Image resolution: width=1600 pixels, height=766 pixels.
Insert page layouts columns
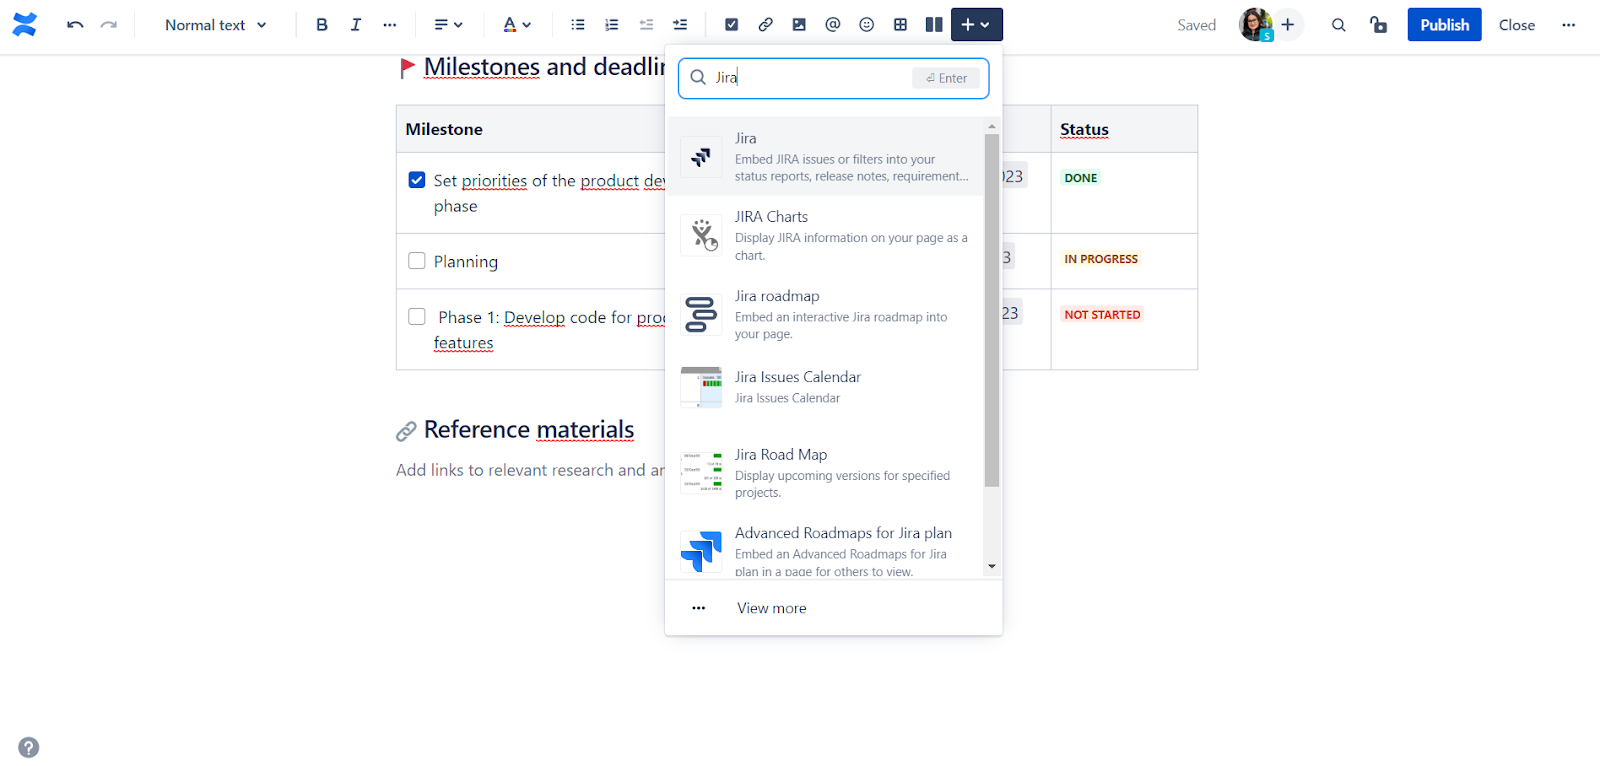coord(934,25)
